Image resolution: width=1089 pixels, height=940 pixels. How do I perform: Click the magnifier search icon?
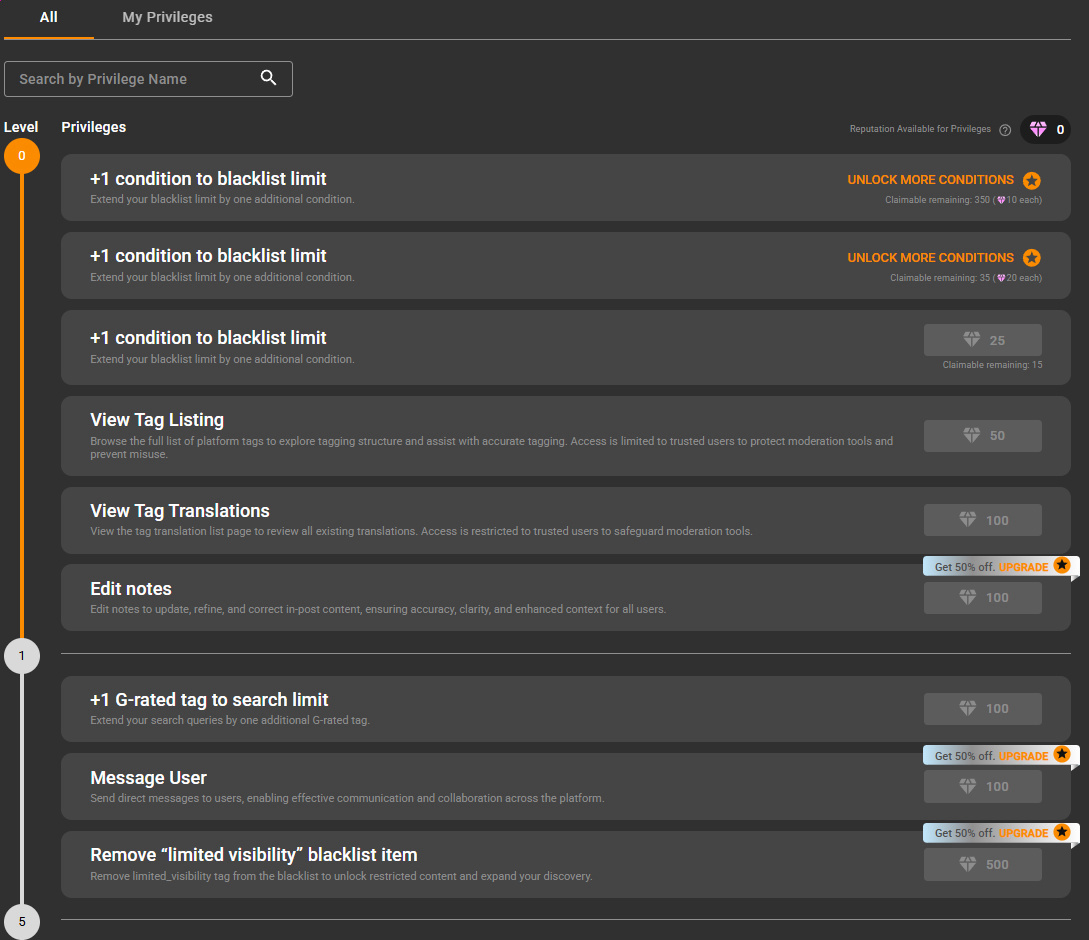click(x=269, y=78)
